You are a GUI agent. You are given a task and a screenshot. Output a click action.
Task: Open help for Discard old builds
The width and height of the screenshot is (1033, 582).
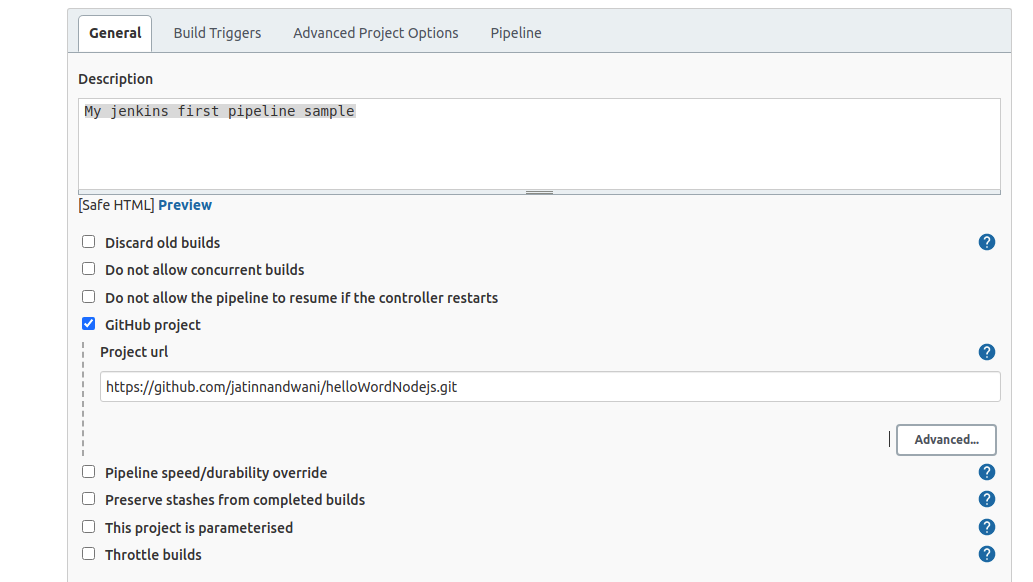pos(987,242)
